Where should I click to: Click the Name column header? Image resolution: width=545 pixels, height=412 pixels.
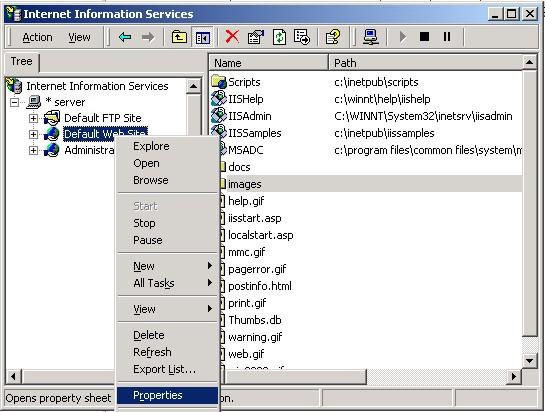pos(269,63)
